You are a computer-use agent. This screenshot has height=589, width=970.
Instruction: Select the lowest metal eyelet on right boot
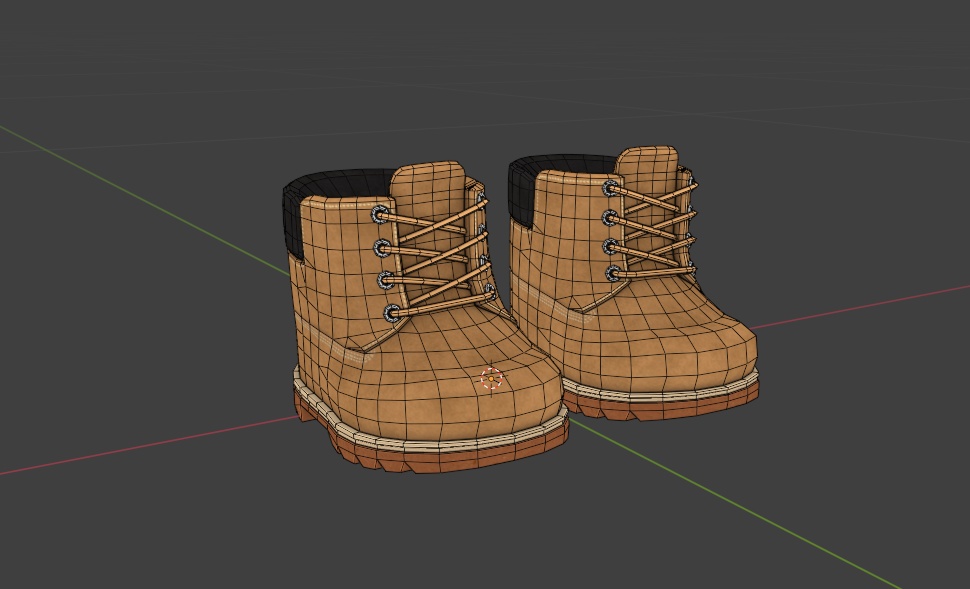[613, 273]
